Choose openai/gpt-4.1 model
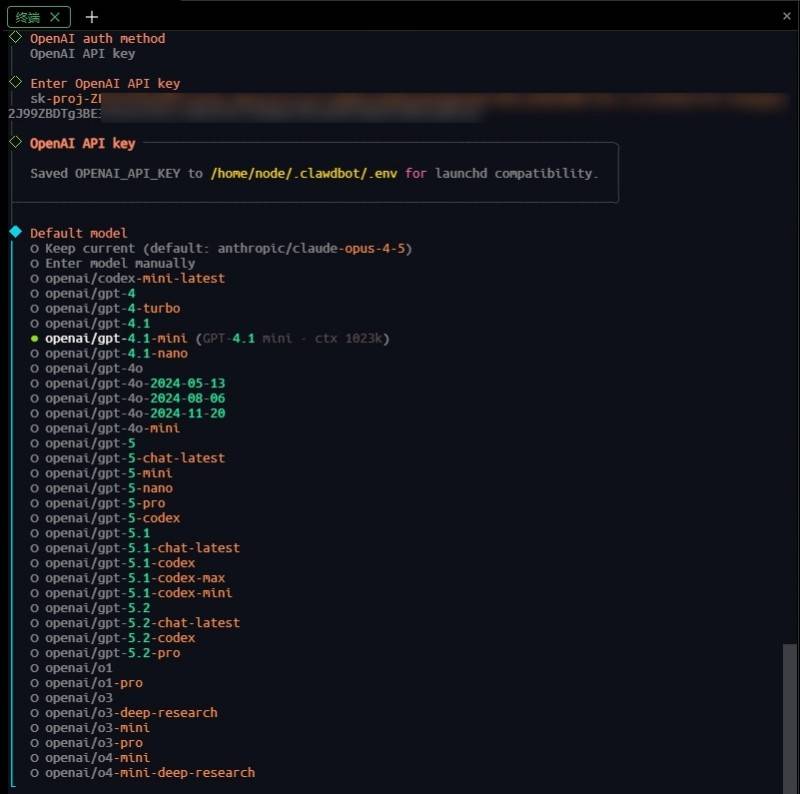 tap(90, 324)
